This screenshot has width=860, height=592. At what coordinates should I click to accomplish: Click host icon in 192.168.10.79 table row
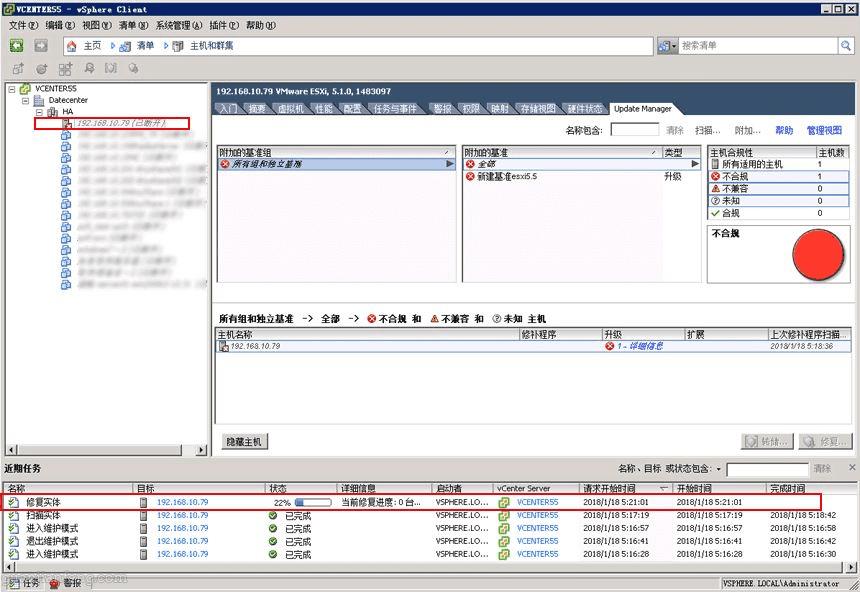point(224,346)
